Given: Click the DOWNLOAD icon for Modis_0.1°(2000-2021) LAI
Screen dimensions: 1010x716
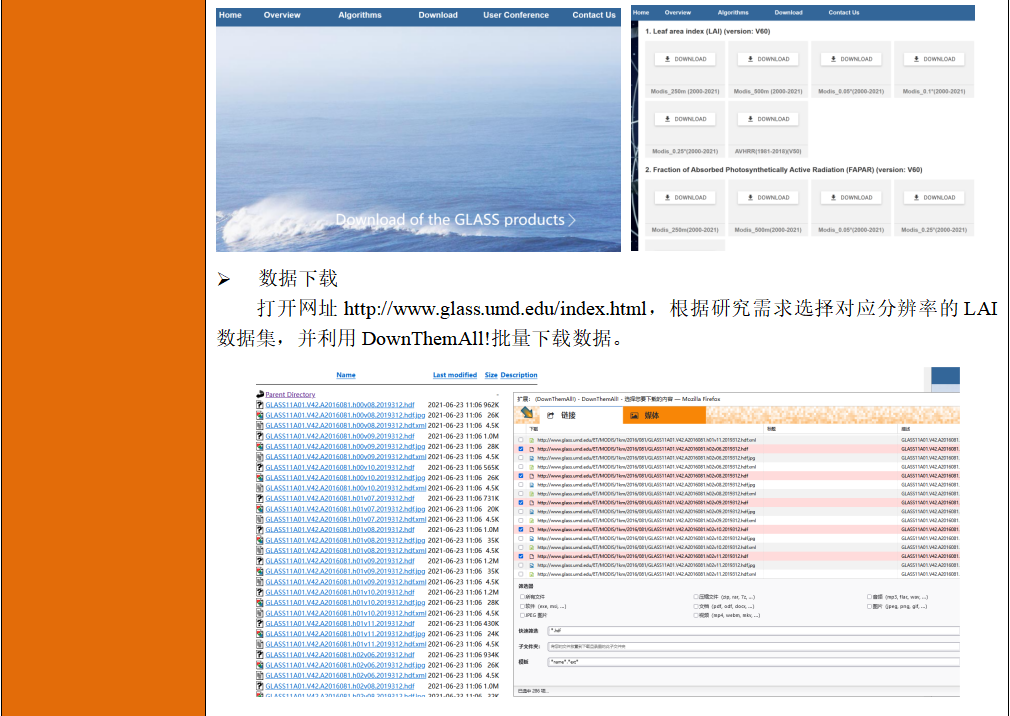Looking at the screenshot, I should point(932,59).
